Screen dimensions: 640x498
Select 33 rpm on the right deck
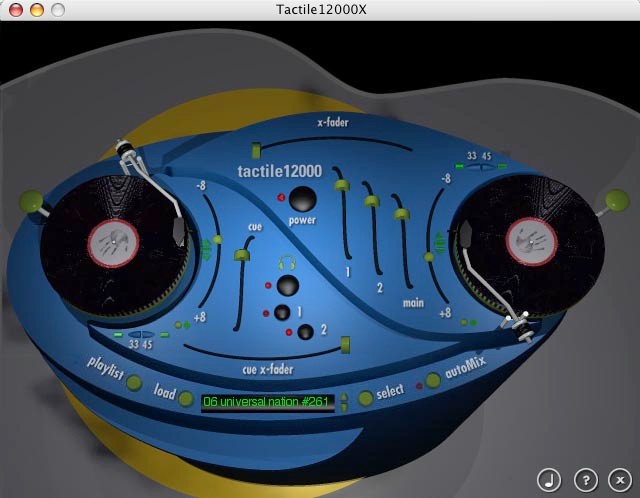tap(473, 167)
